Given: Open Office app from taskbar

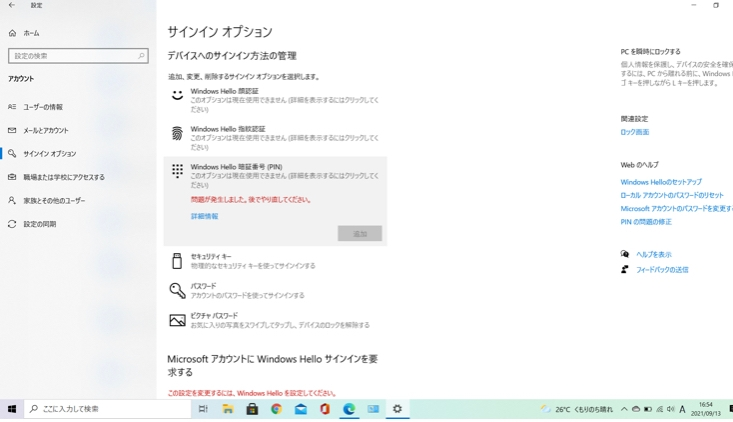Looking at the screenshot, I should pos(325,409).
